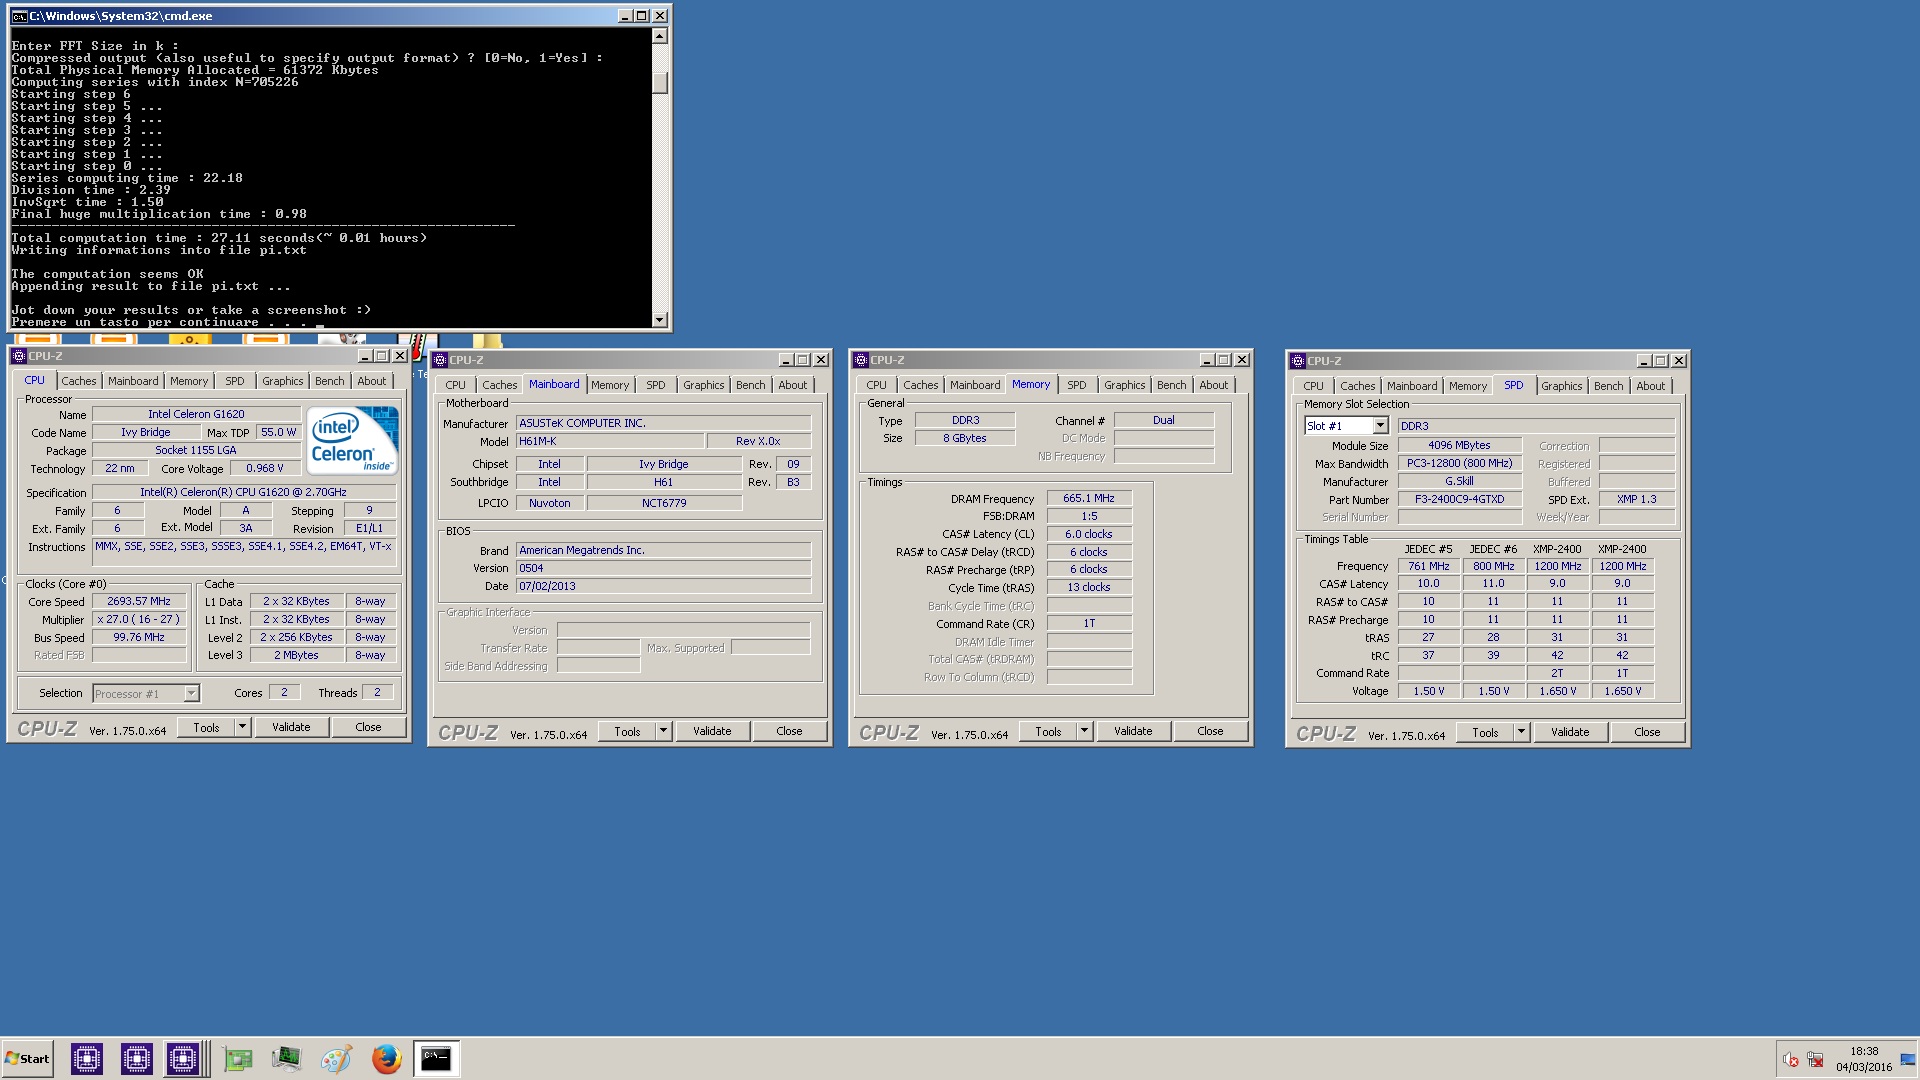
Task: Click Close button in Memory window
Action: 1210,731
